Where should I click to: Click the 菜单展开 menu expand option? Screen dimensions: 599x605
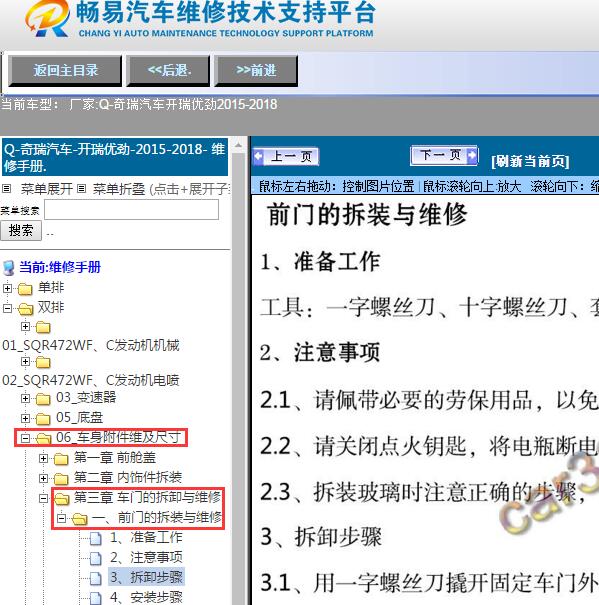tap(46, 189)
